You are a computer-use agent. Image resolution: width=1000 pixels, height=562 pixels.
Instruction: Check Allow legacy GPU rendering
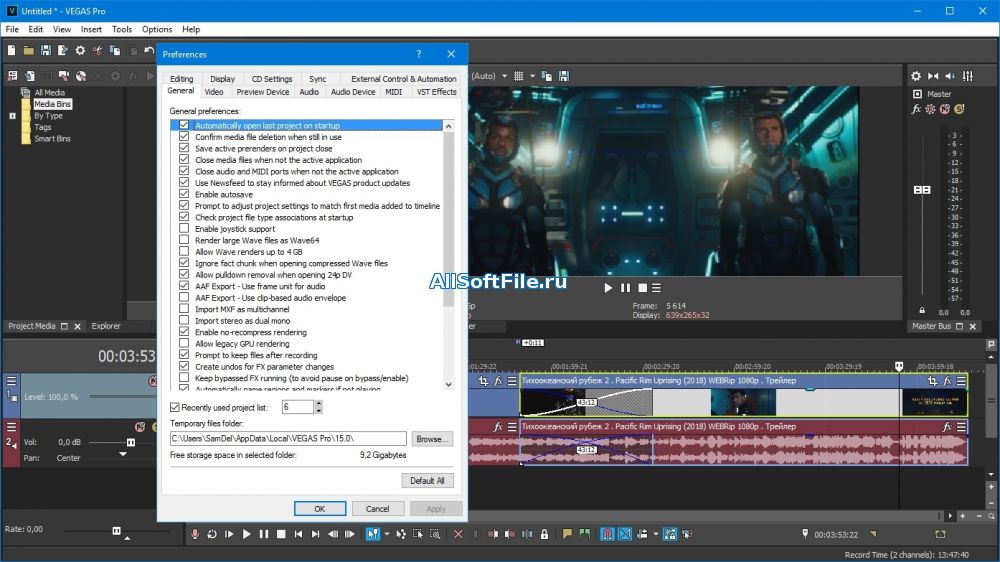184,343
